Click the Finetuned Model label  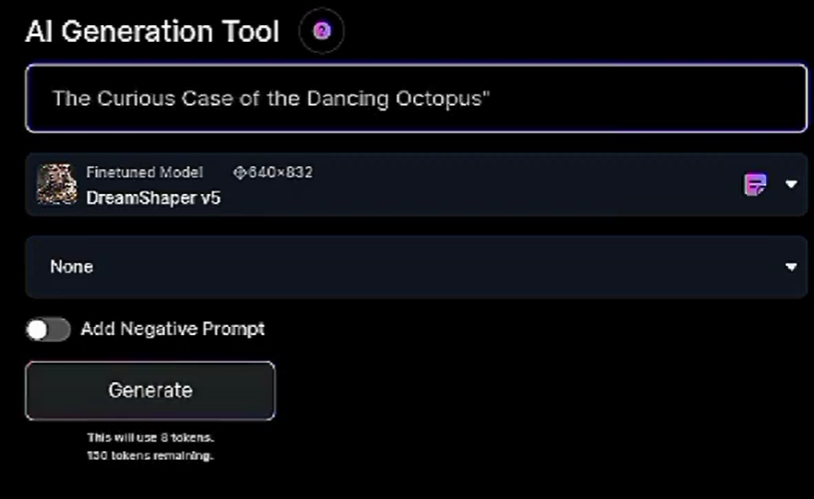144,172
